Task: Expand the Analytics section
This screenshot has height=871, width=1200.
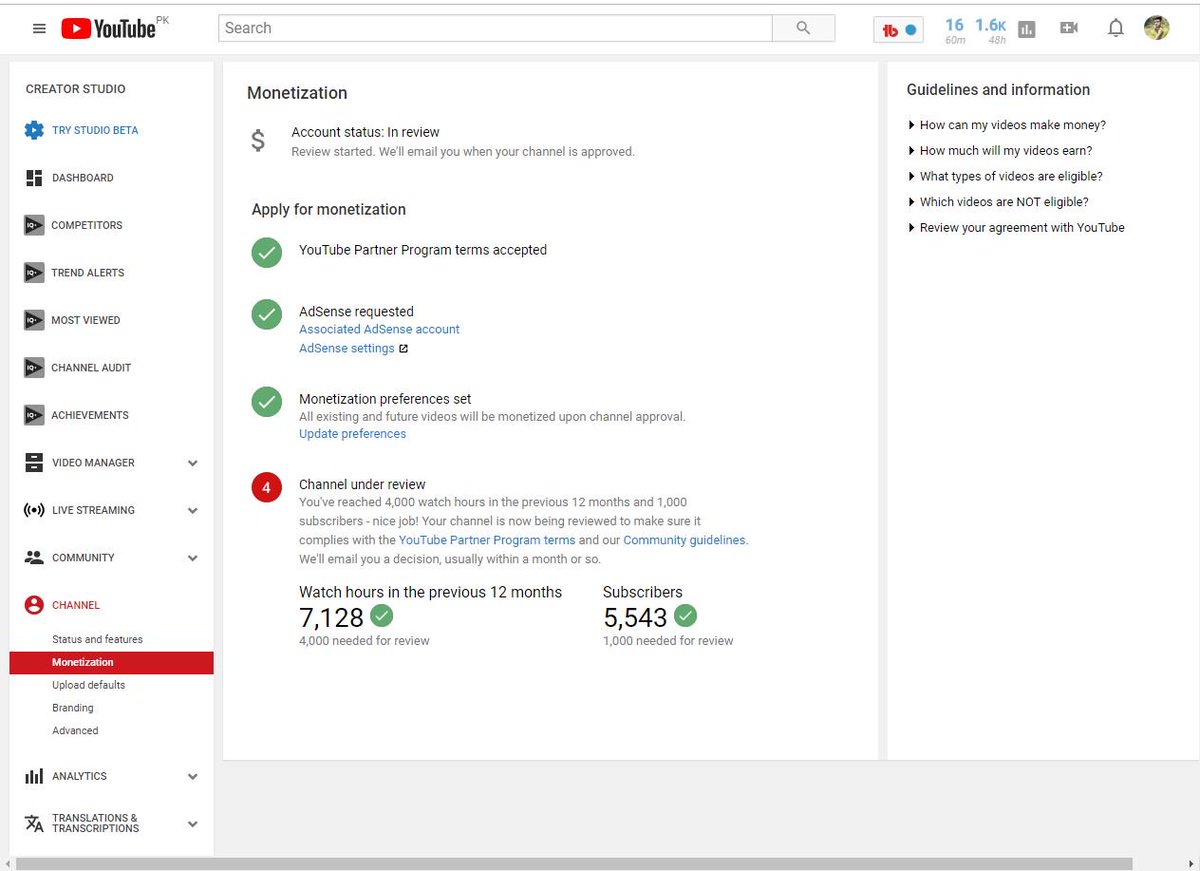Action: pos(193,776)
